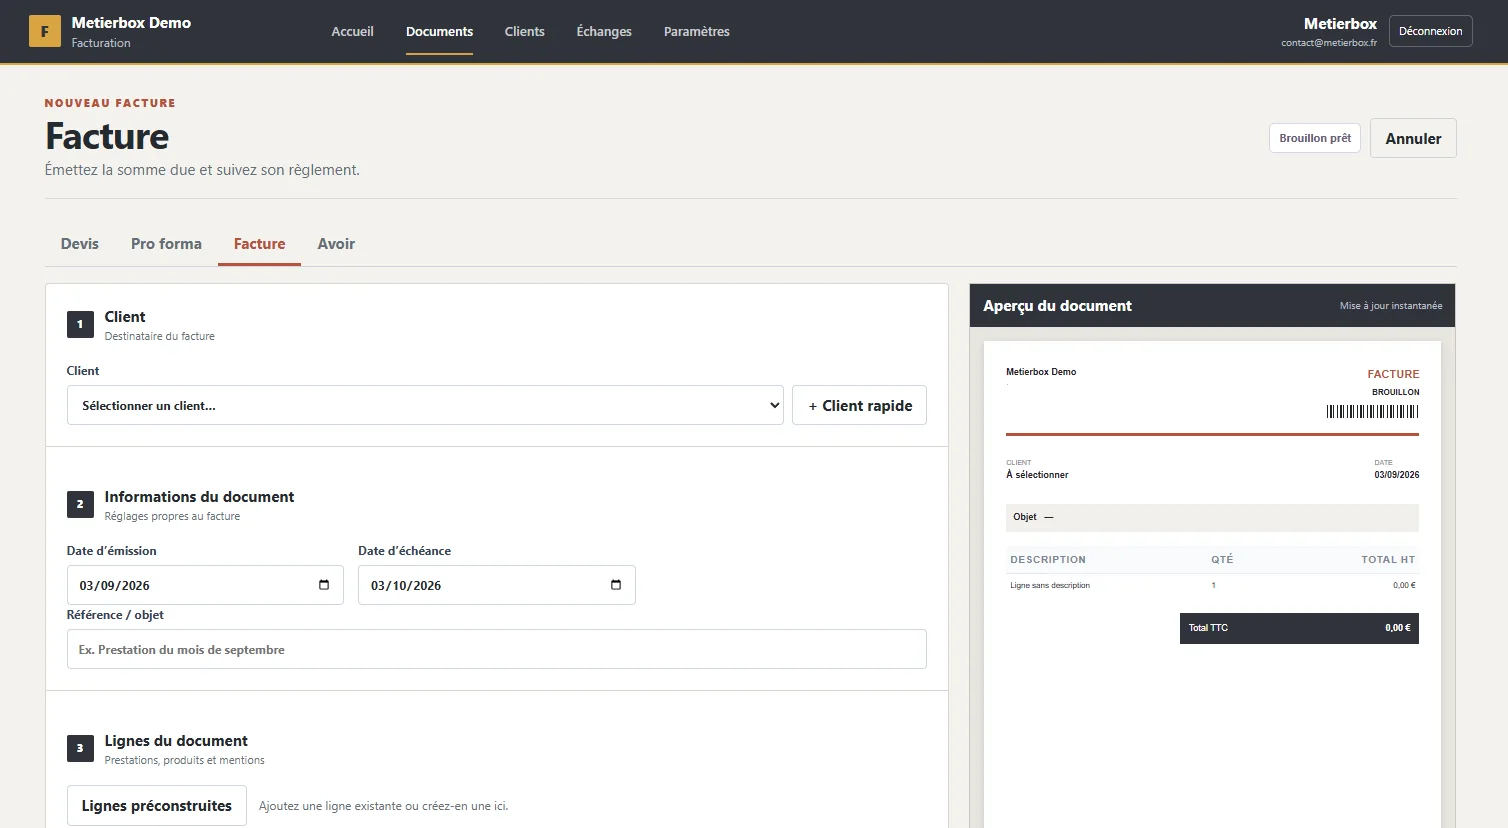Focus the Référence / objet input
This screenshot has width=1508, height=828.
click(497, 649)
